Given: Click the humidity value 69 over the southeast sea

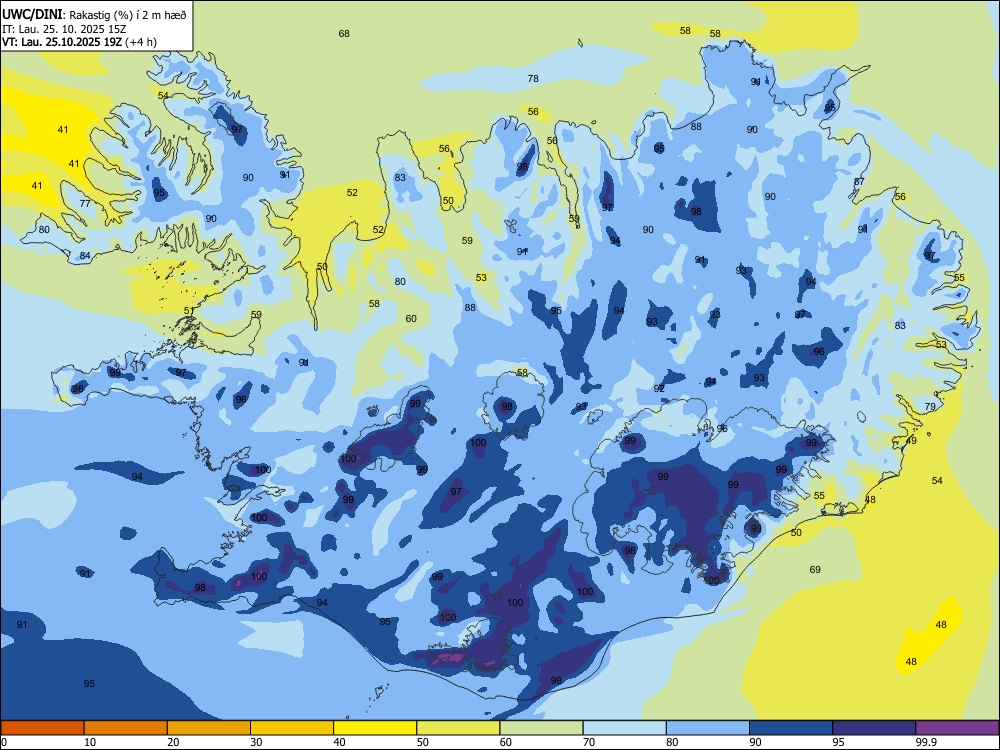Looking at the screenshot, I should point(815,570).
